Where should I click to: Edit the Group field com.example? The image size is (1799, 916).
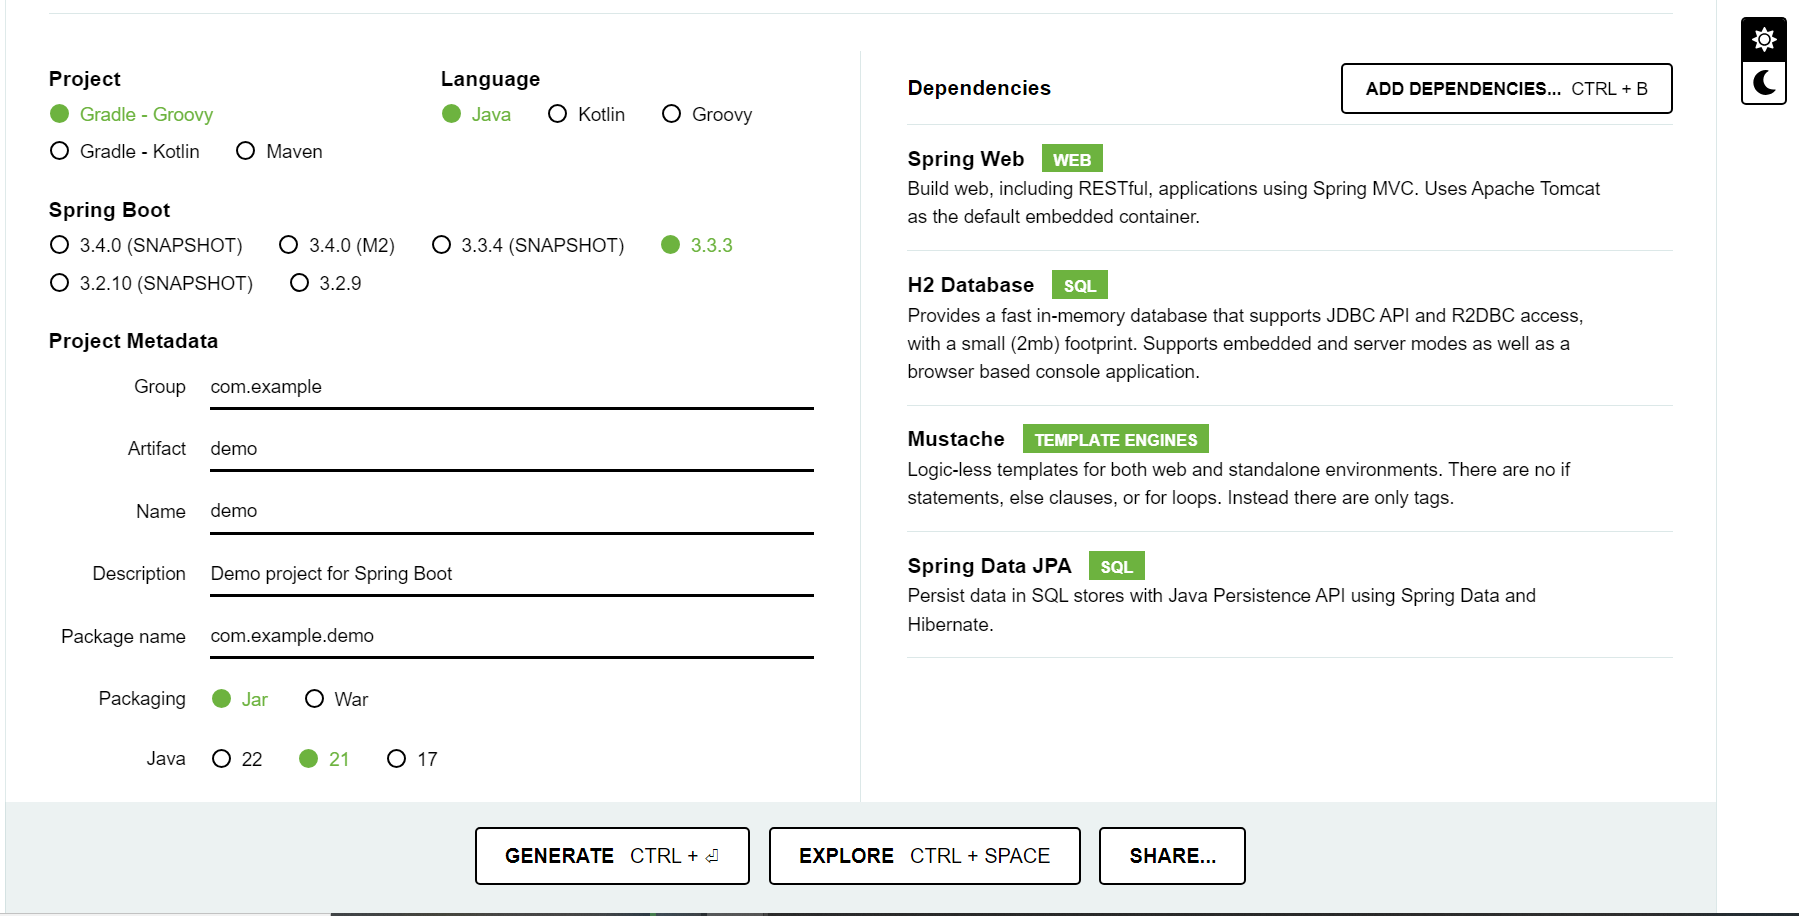point(512,387)
